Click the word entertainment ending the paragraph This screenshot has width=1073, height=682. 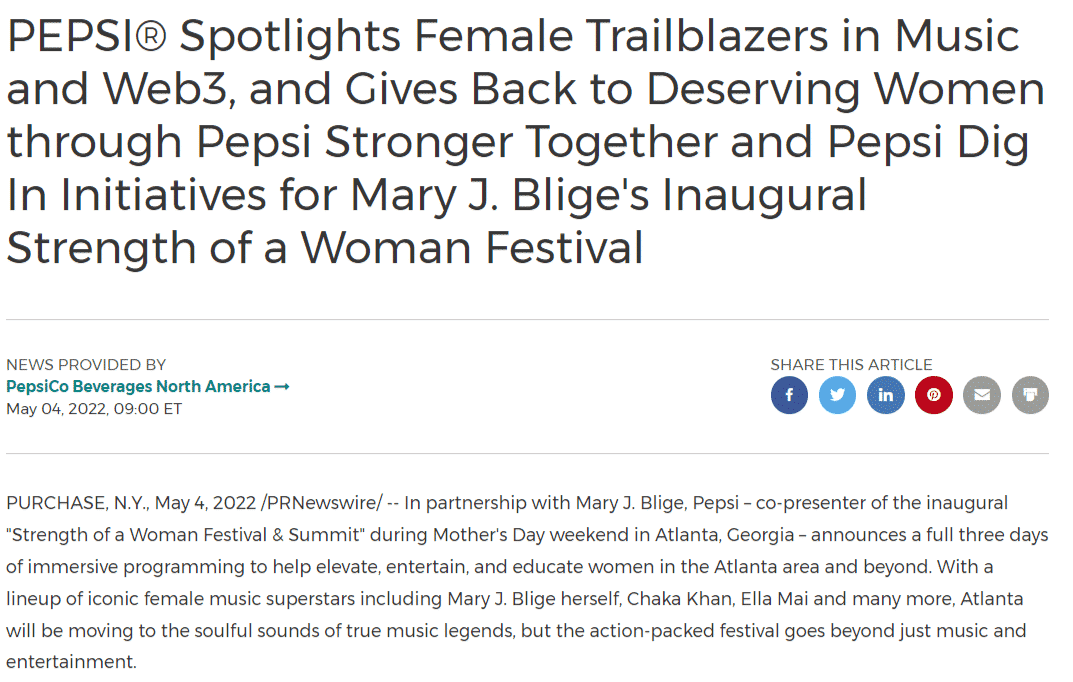(71, 662)
